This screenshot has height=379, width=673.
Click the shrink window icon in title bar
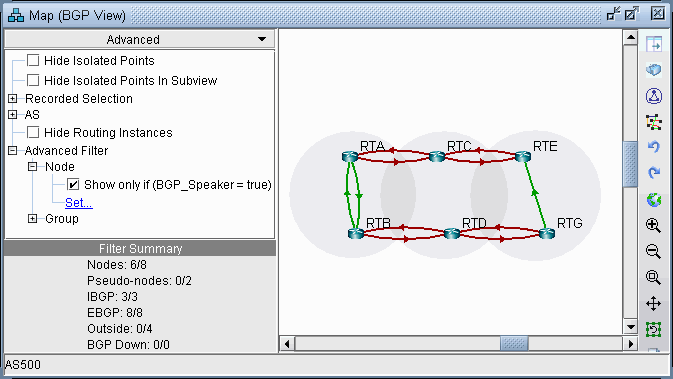(614, 14)
